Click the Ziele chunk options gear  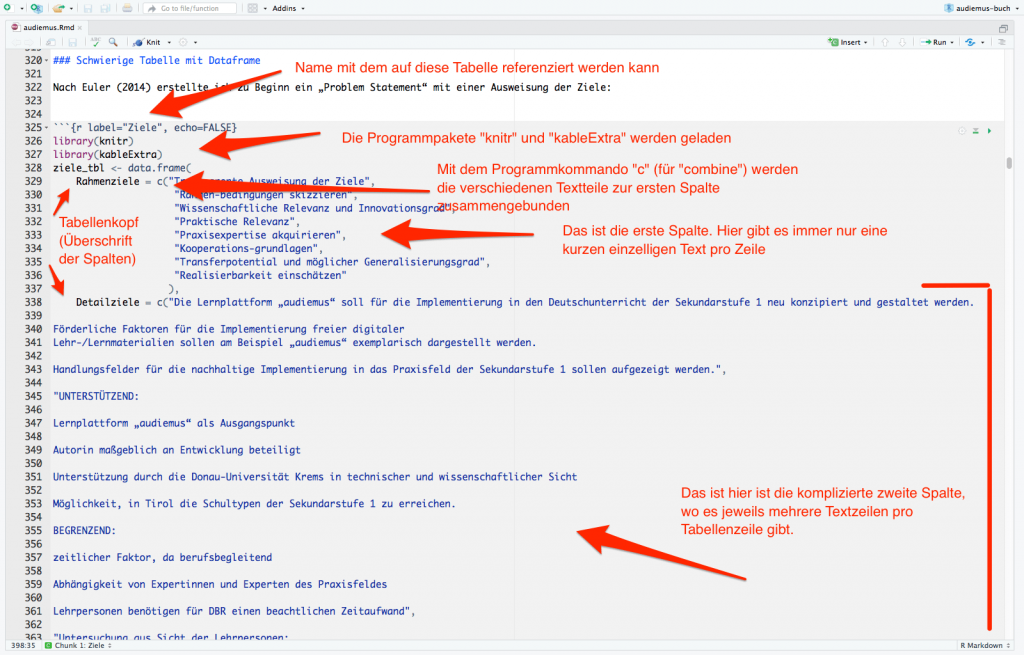click(962, 131)
